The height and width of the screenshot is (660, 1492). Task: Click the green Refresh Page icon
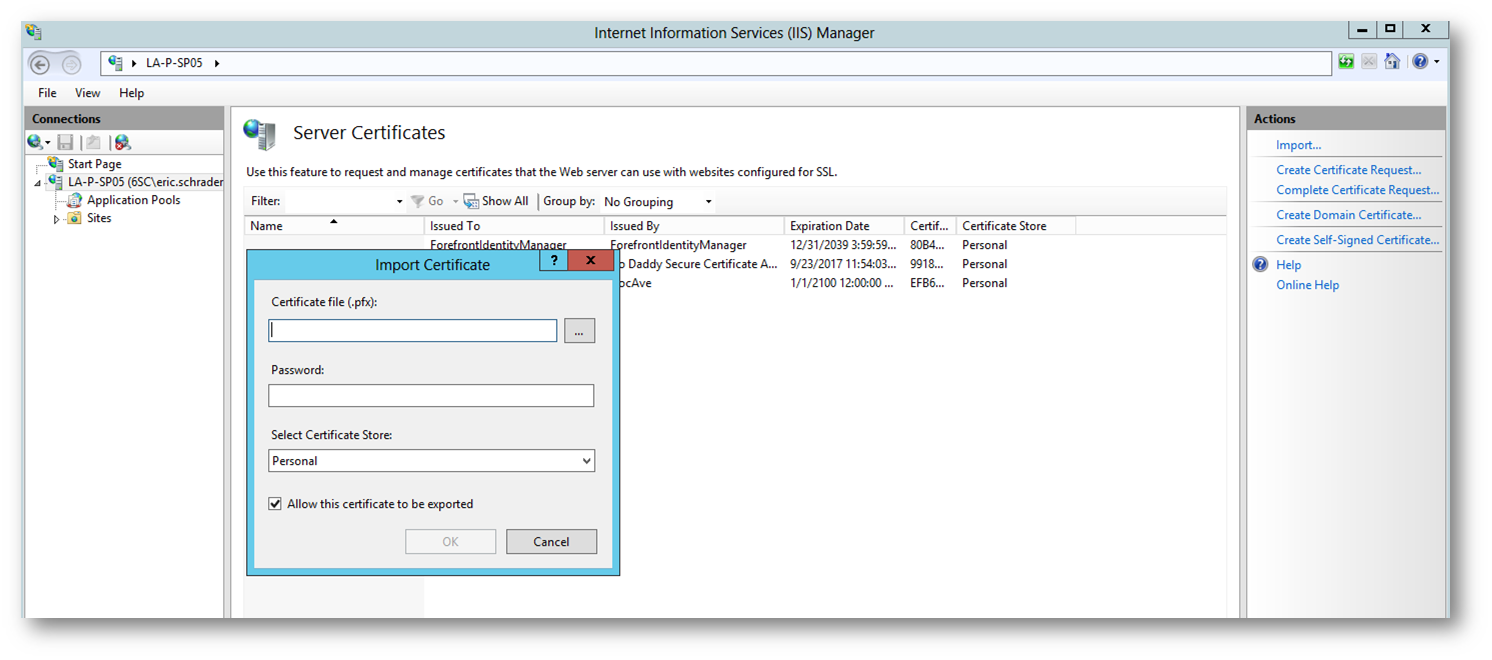point(1346,62)
